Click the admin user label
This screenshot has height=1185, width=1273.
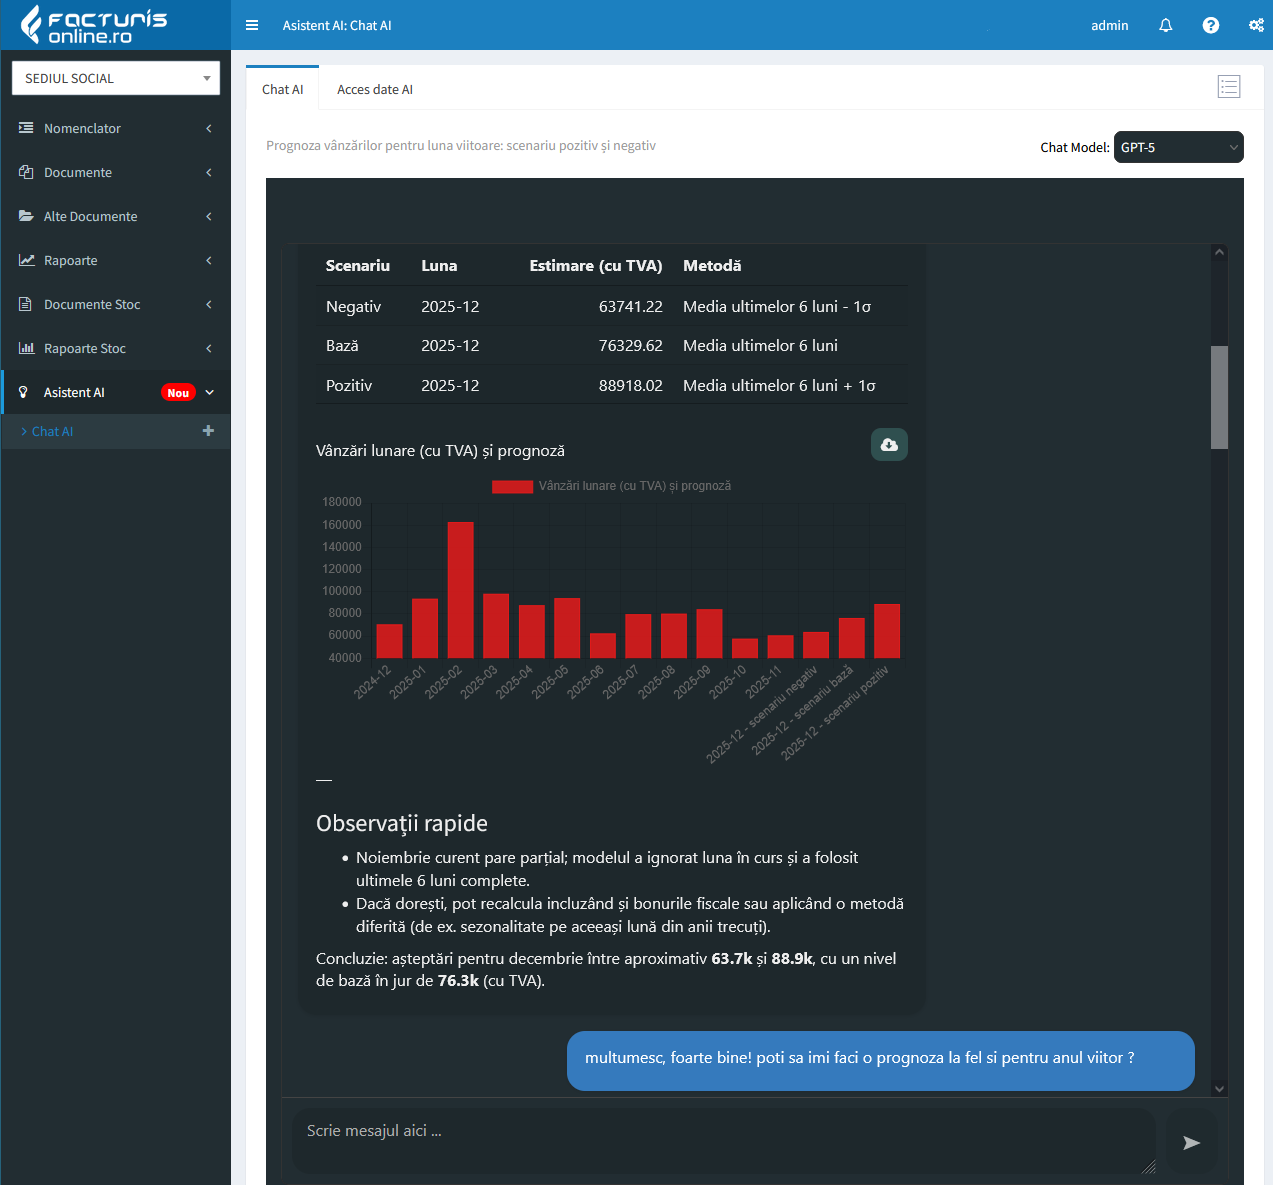point(1109,25)
